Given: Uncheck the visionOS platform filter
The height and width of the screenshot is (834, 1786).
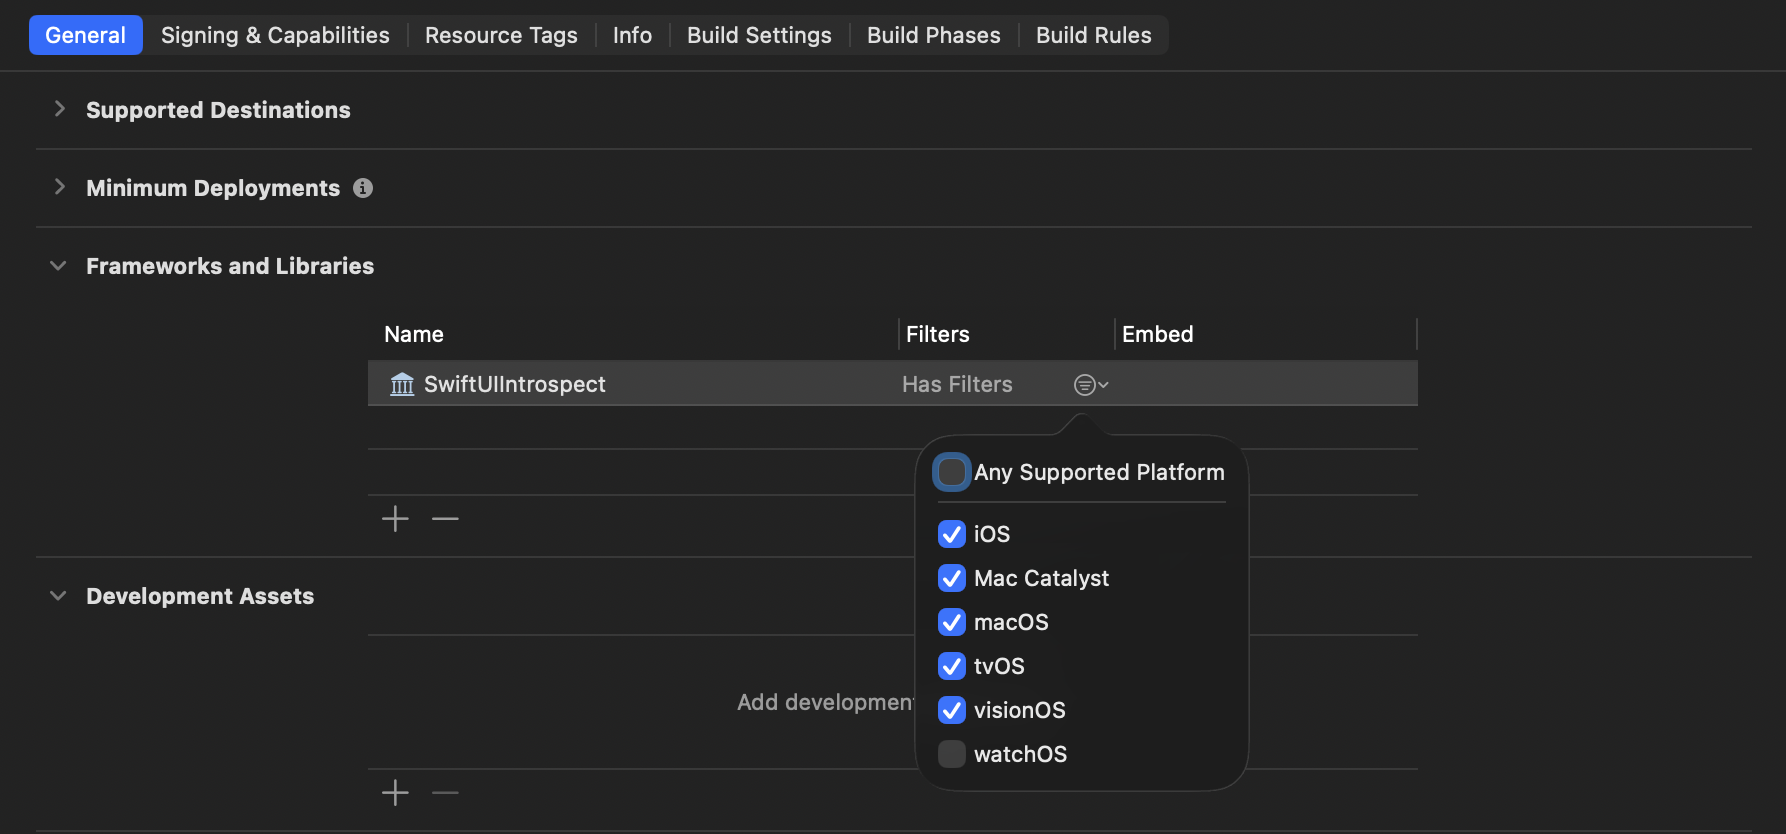Looking at the screenshot, I should pos(952,710).
